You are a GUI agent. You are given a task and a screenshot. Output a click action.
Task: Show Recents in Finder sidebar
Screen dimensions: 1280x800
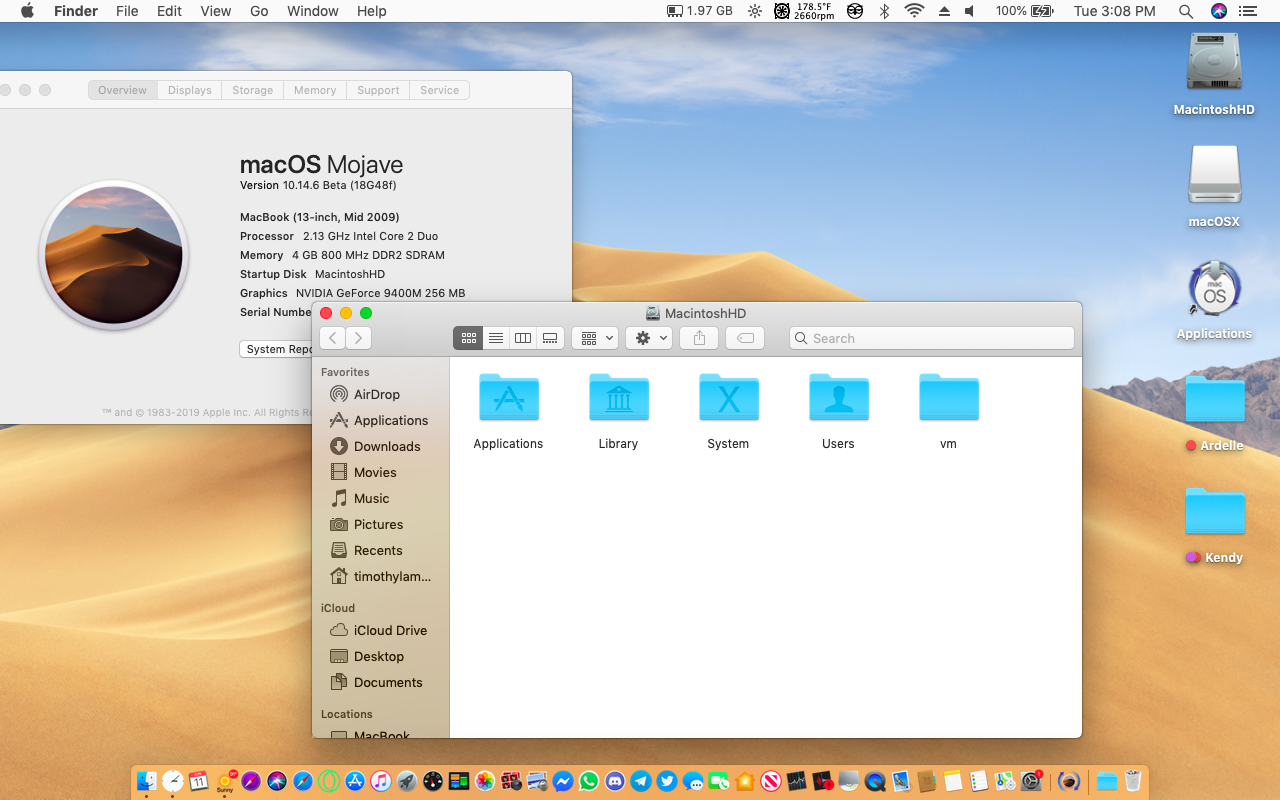tap(380, 550)
